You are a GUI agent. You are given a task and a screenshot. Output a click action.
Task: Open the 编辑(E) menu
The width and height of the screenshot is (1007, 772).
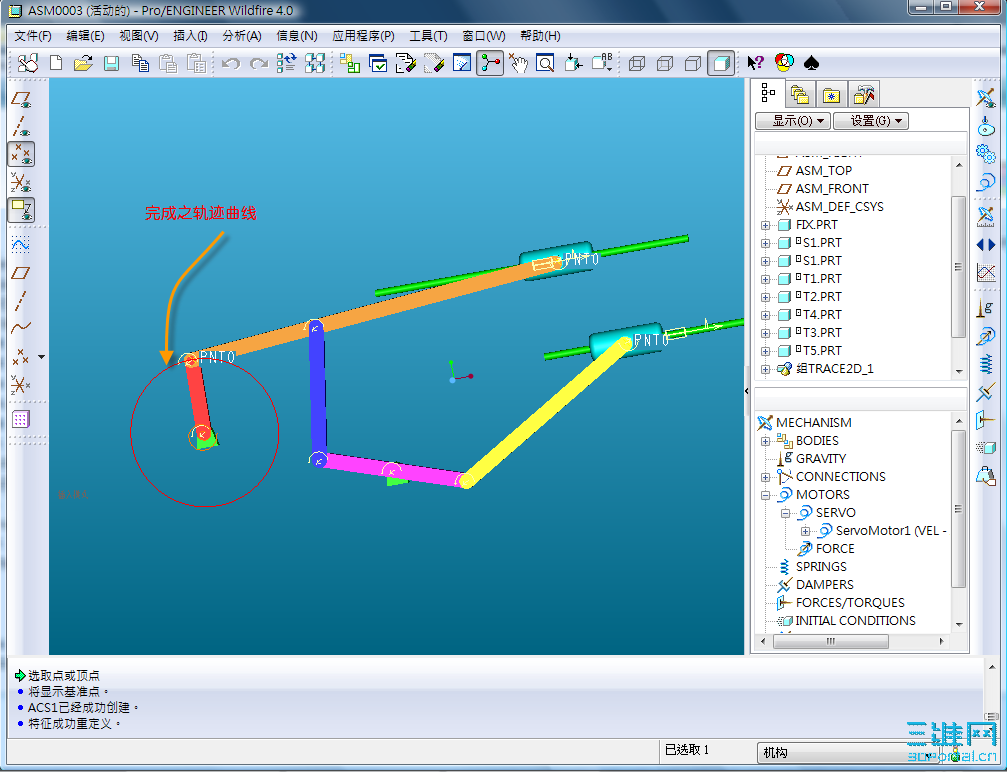85,36
